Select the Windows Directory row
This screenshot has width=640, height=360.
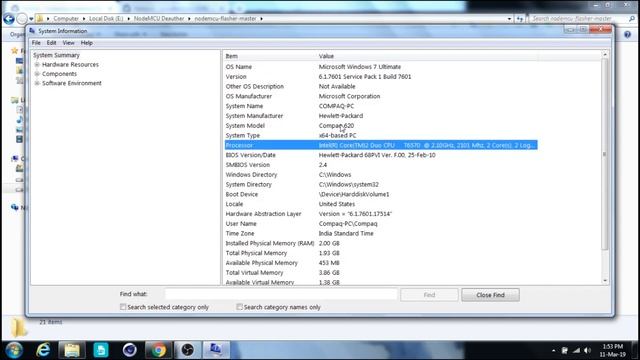(x=381, y=174)
